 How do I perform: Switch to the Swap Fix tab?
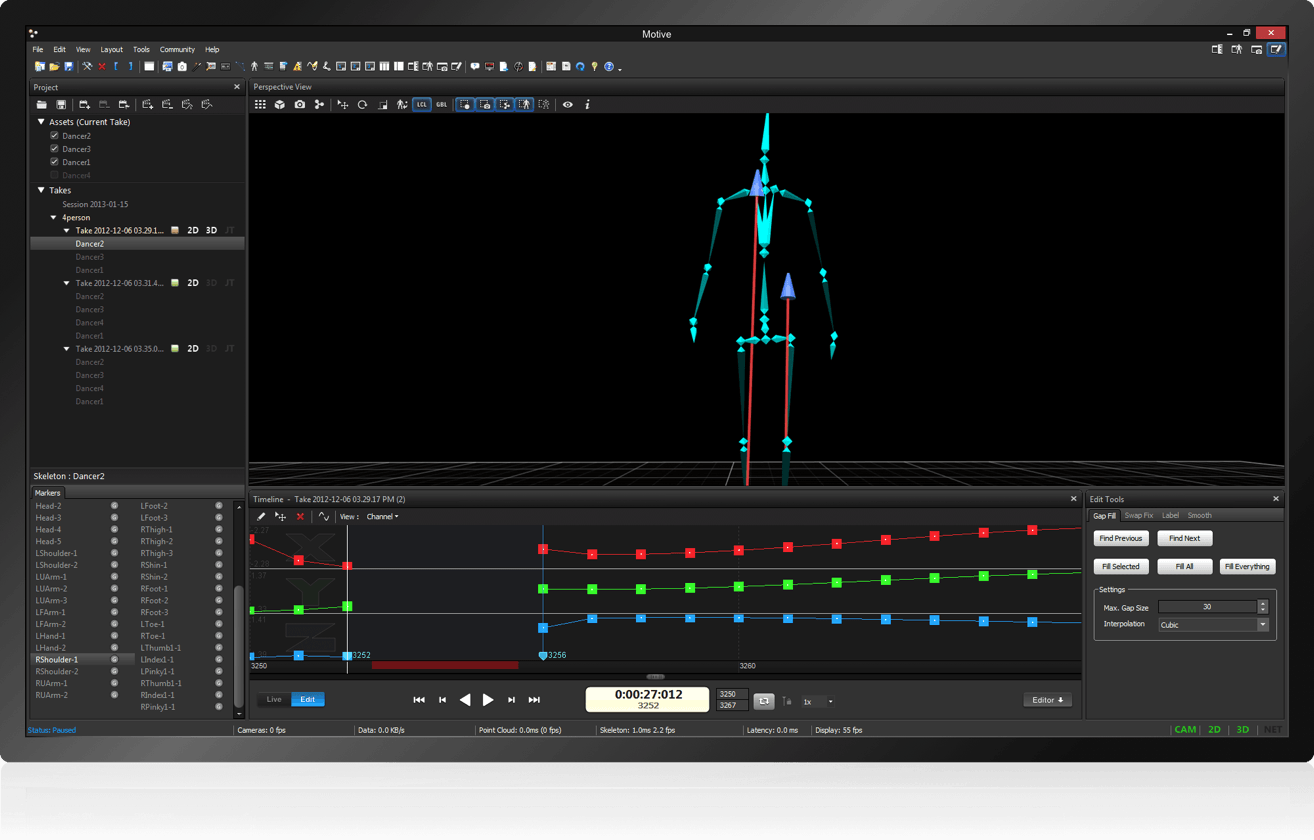1138,516
